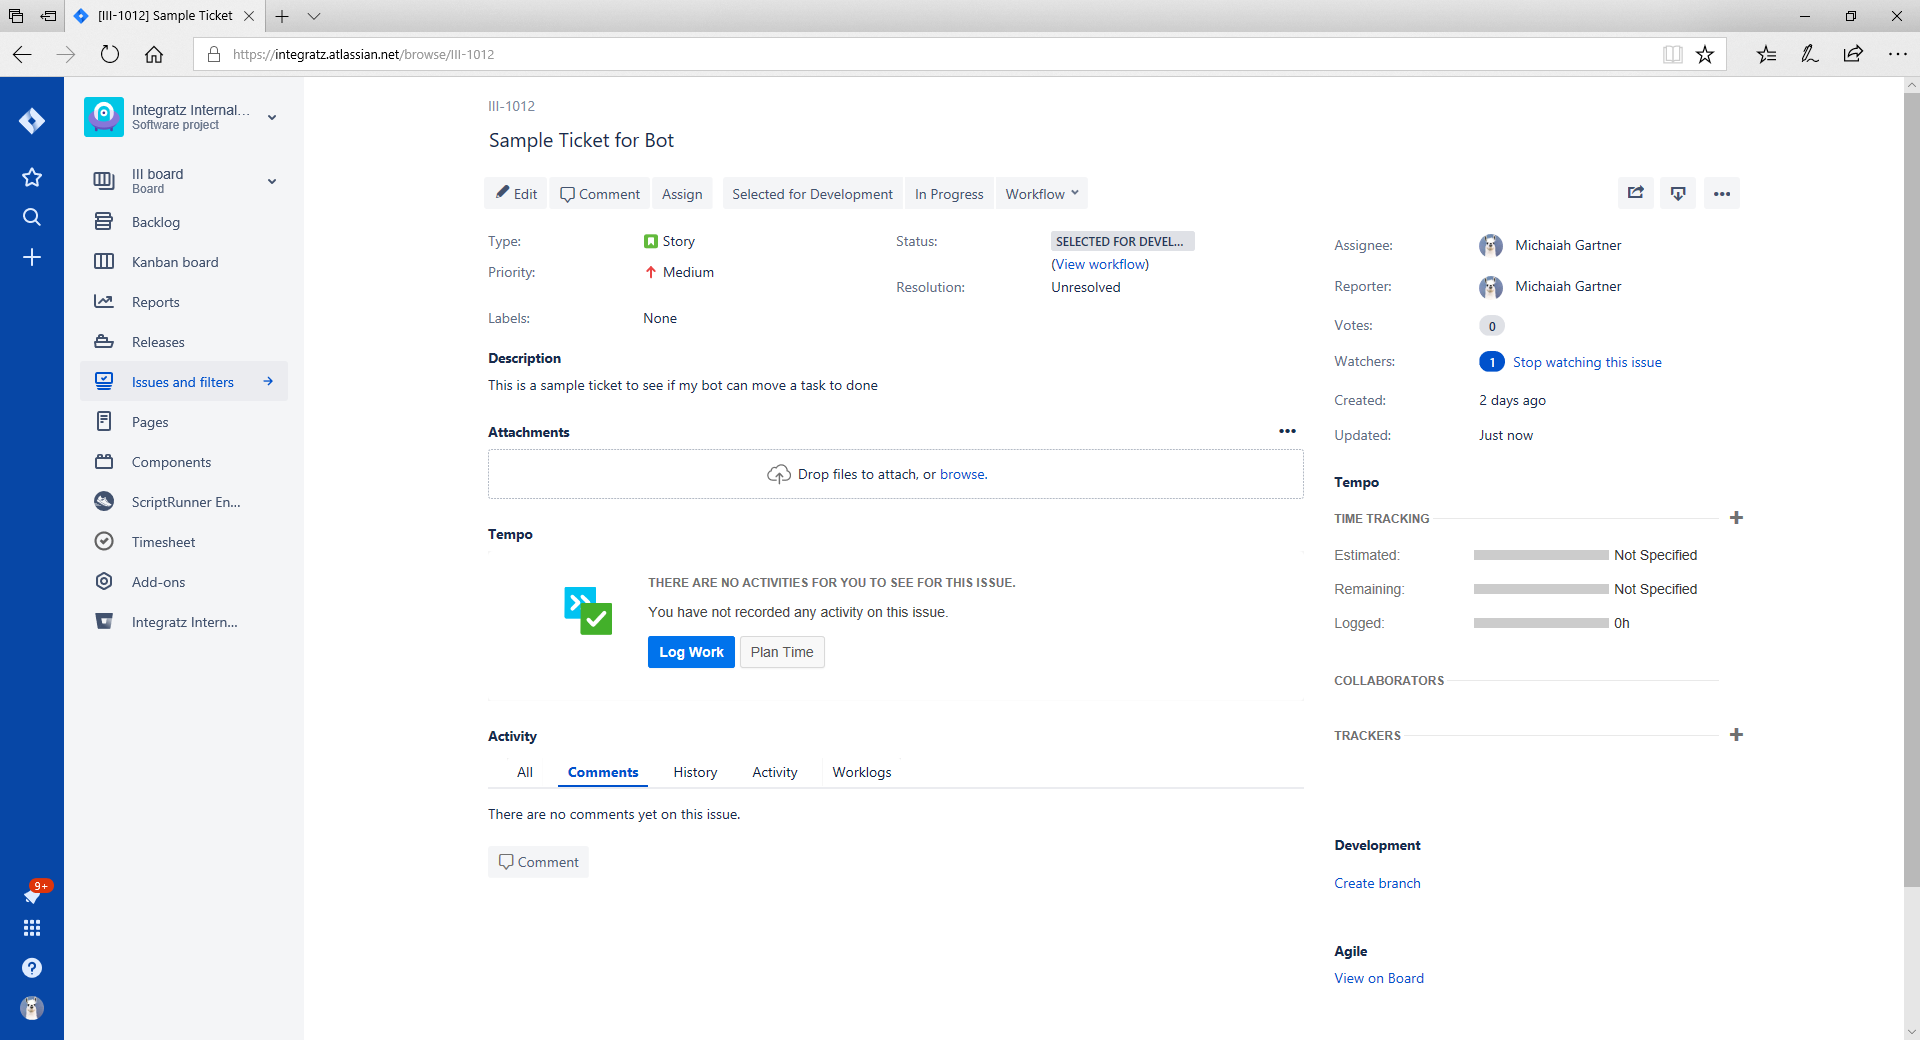This screenshot has height=1040, width=1920.
Task: Open search with the magnifier icon
Action: point(32,217)
